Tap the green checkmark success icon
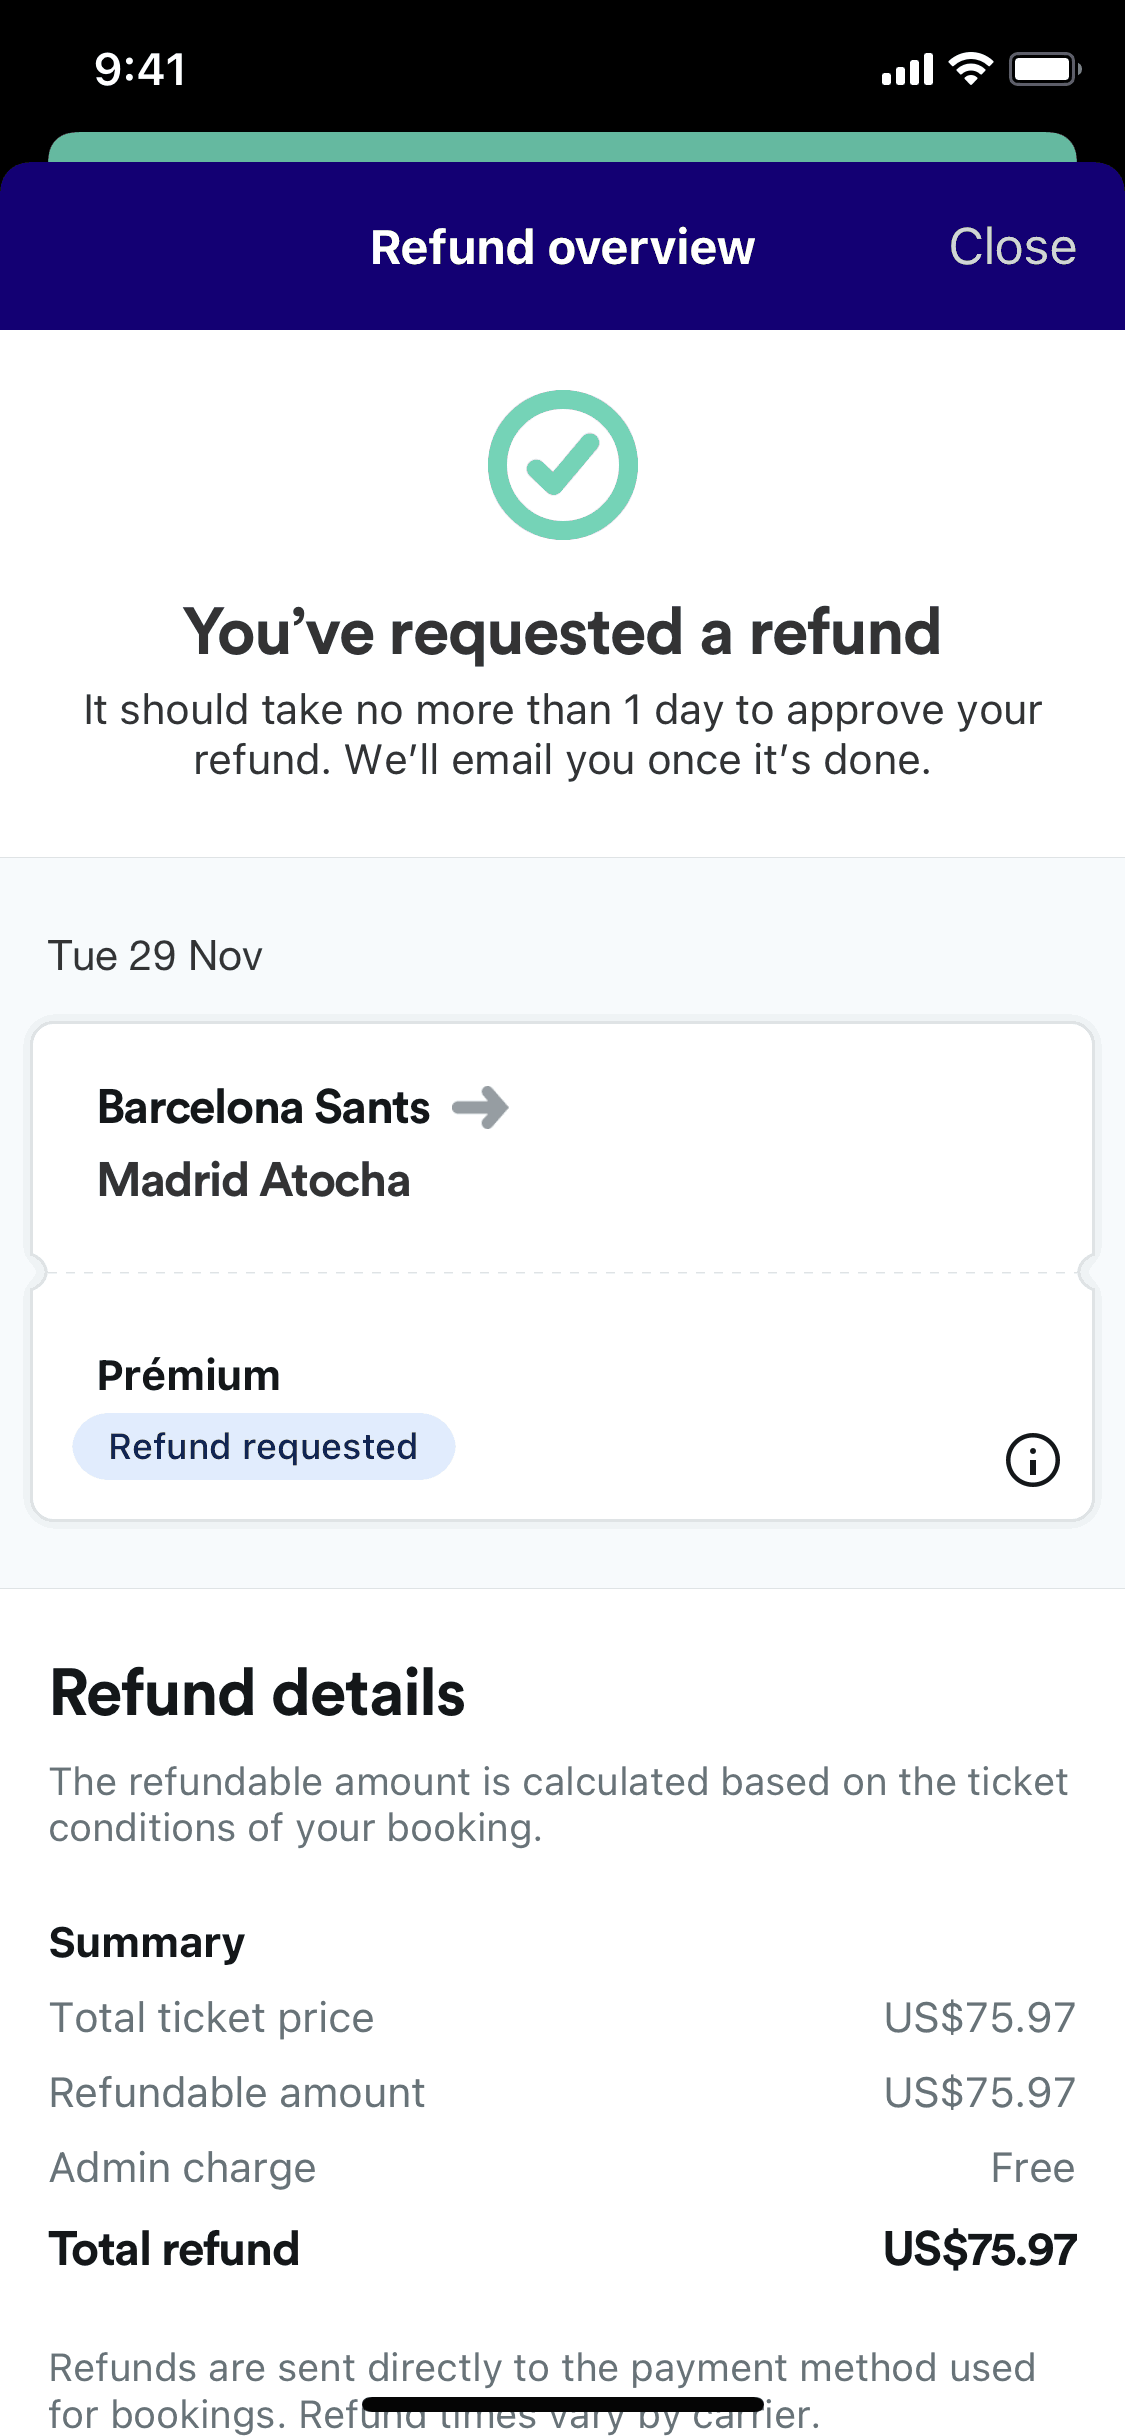The height and width of the screenshot is (2436, 1125). (x=562, y=465)
